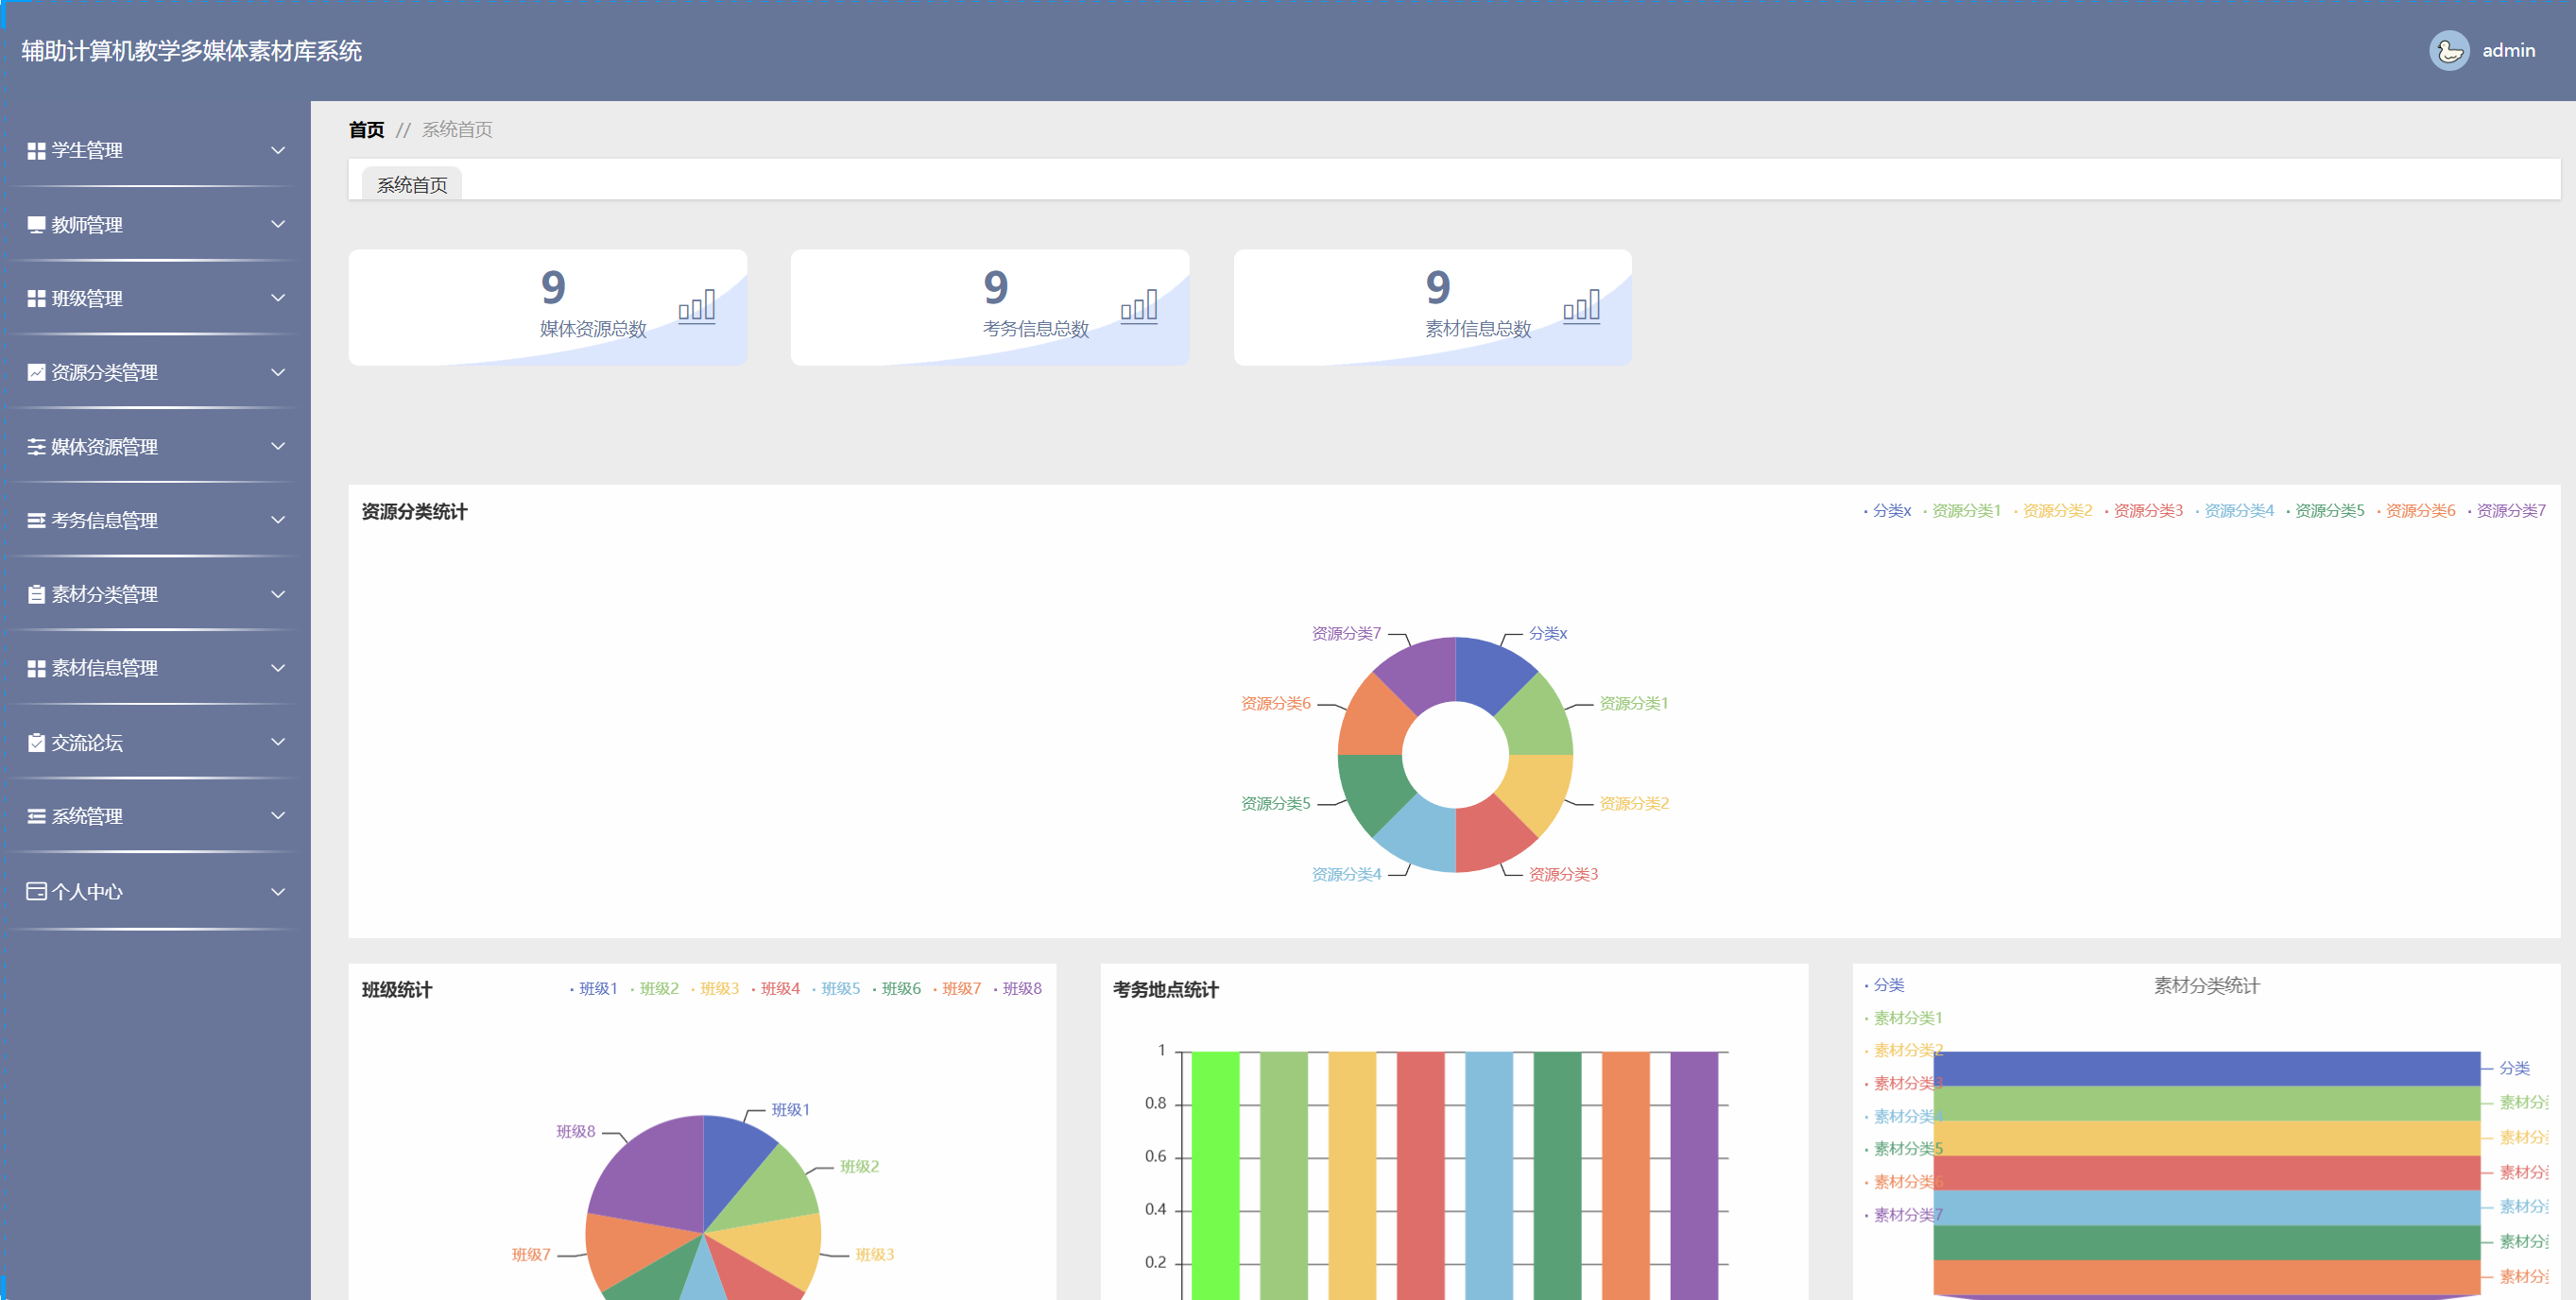
Task: Click 班级2 label on pie chart
Action: click(859, 1167)
